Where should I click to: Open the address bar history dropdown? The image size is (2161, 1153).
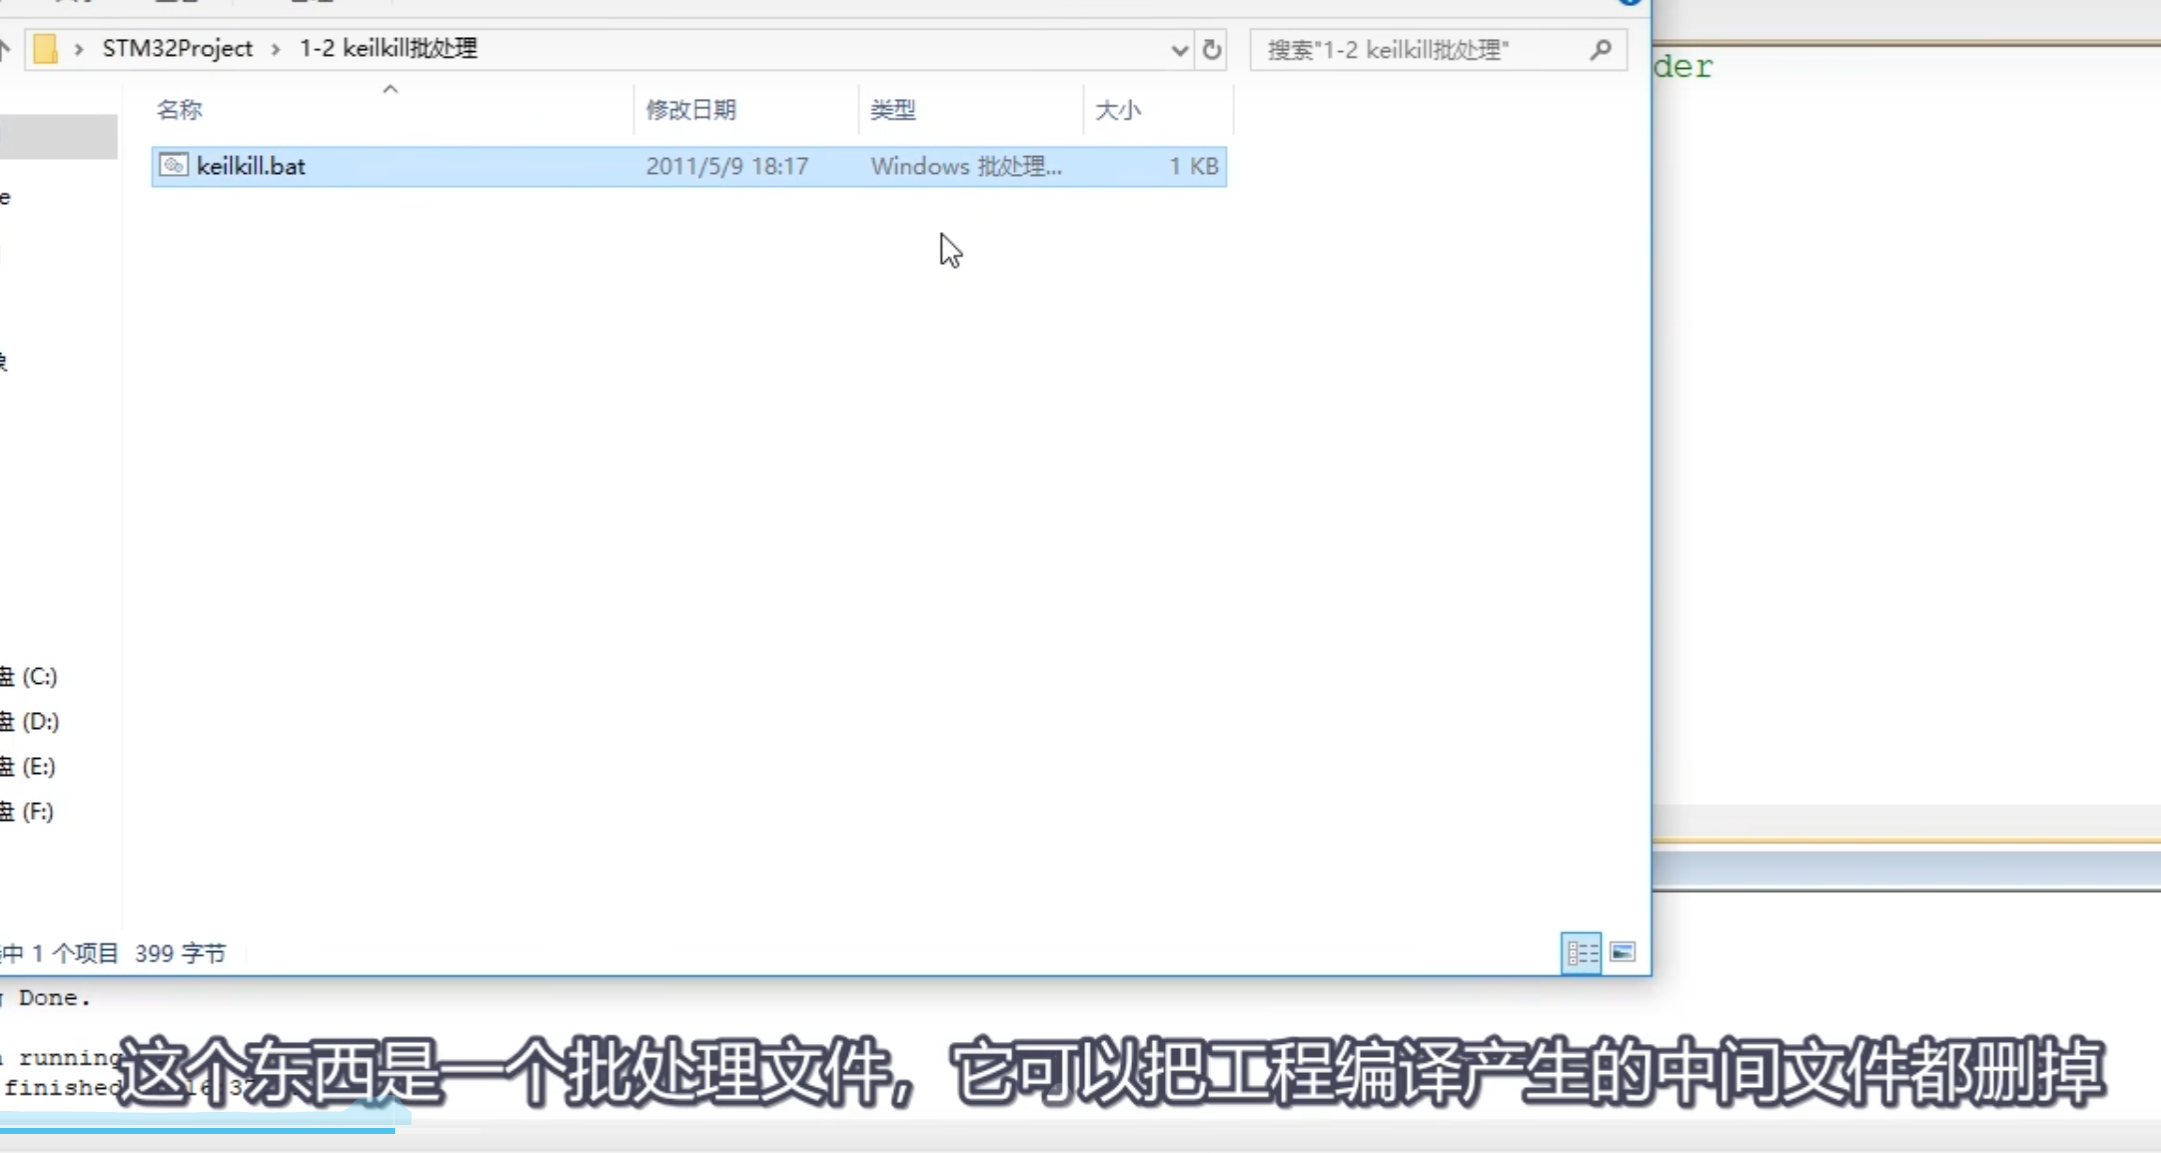click(1179, 50)
